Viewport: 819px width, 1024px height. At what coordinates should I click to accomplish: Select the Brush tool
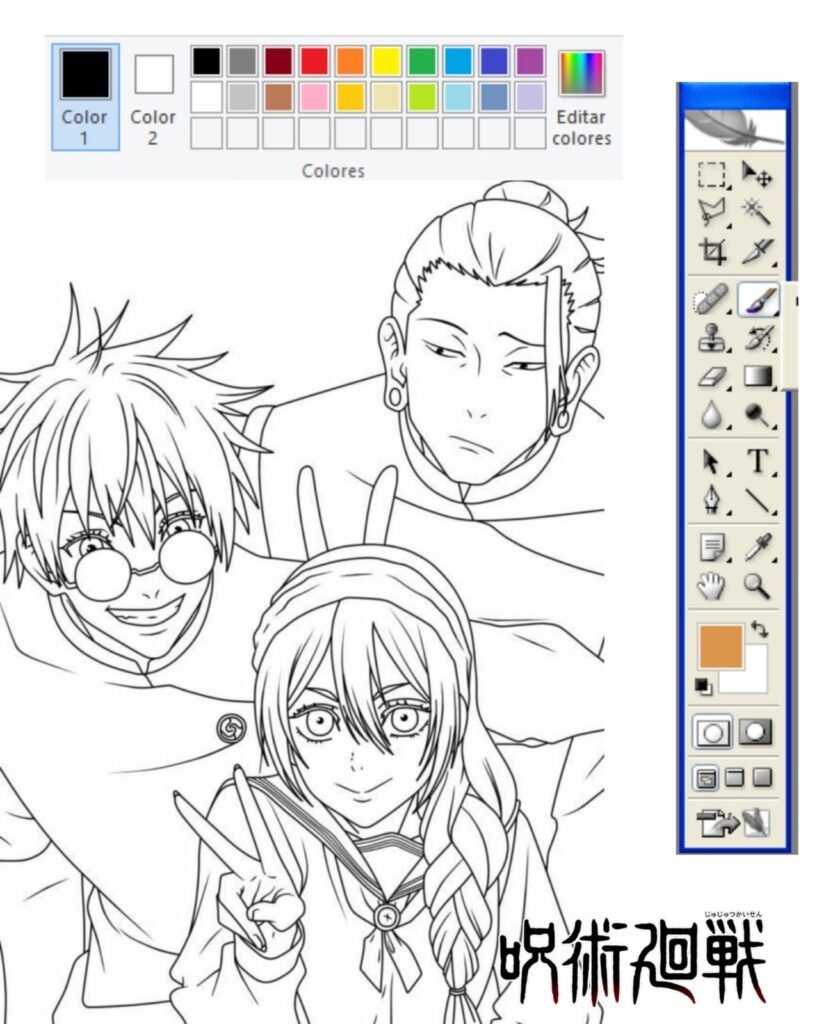click(758, 300)
